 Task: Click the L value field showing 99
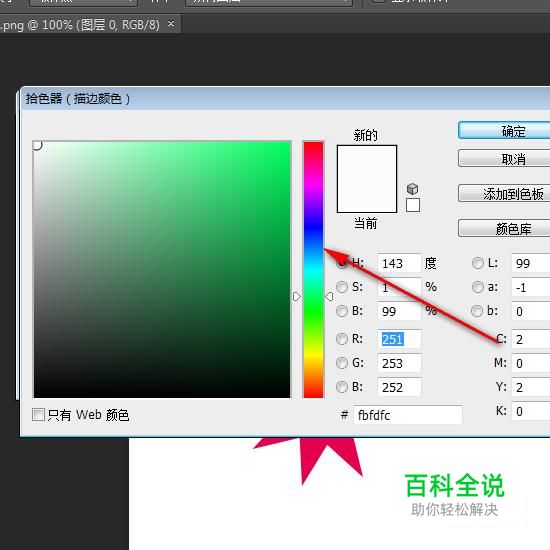(x=531, y=263)
